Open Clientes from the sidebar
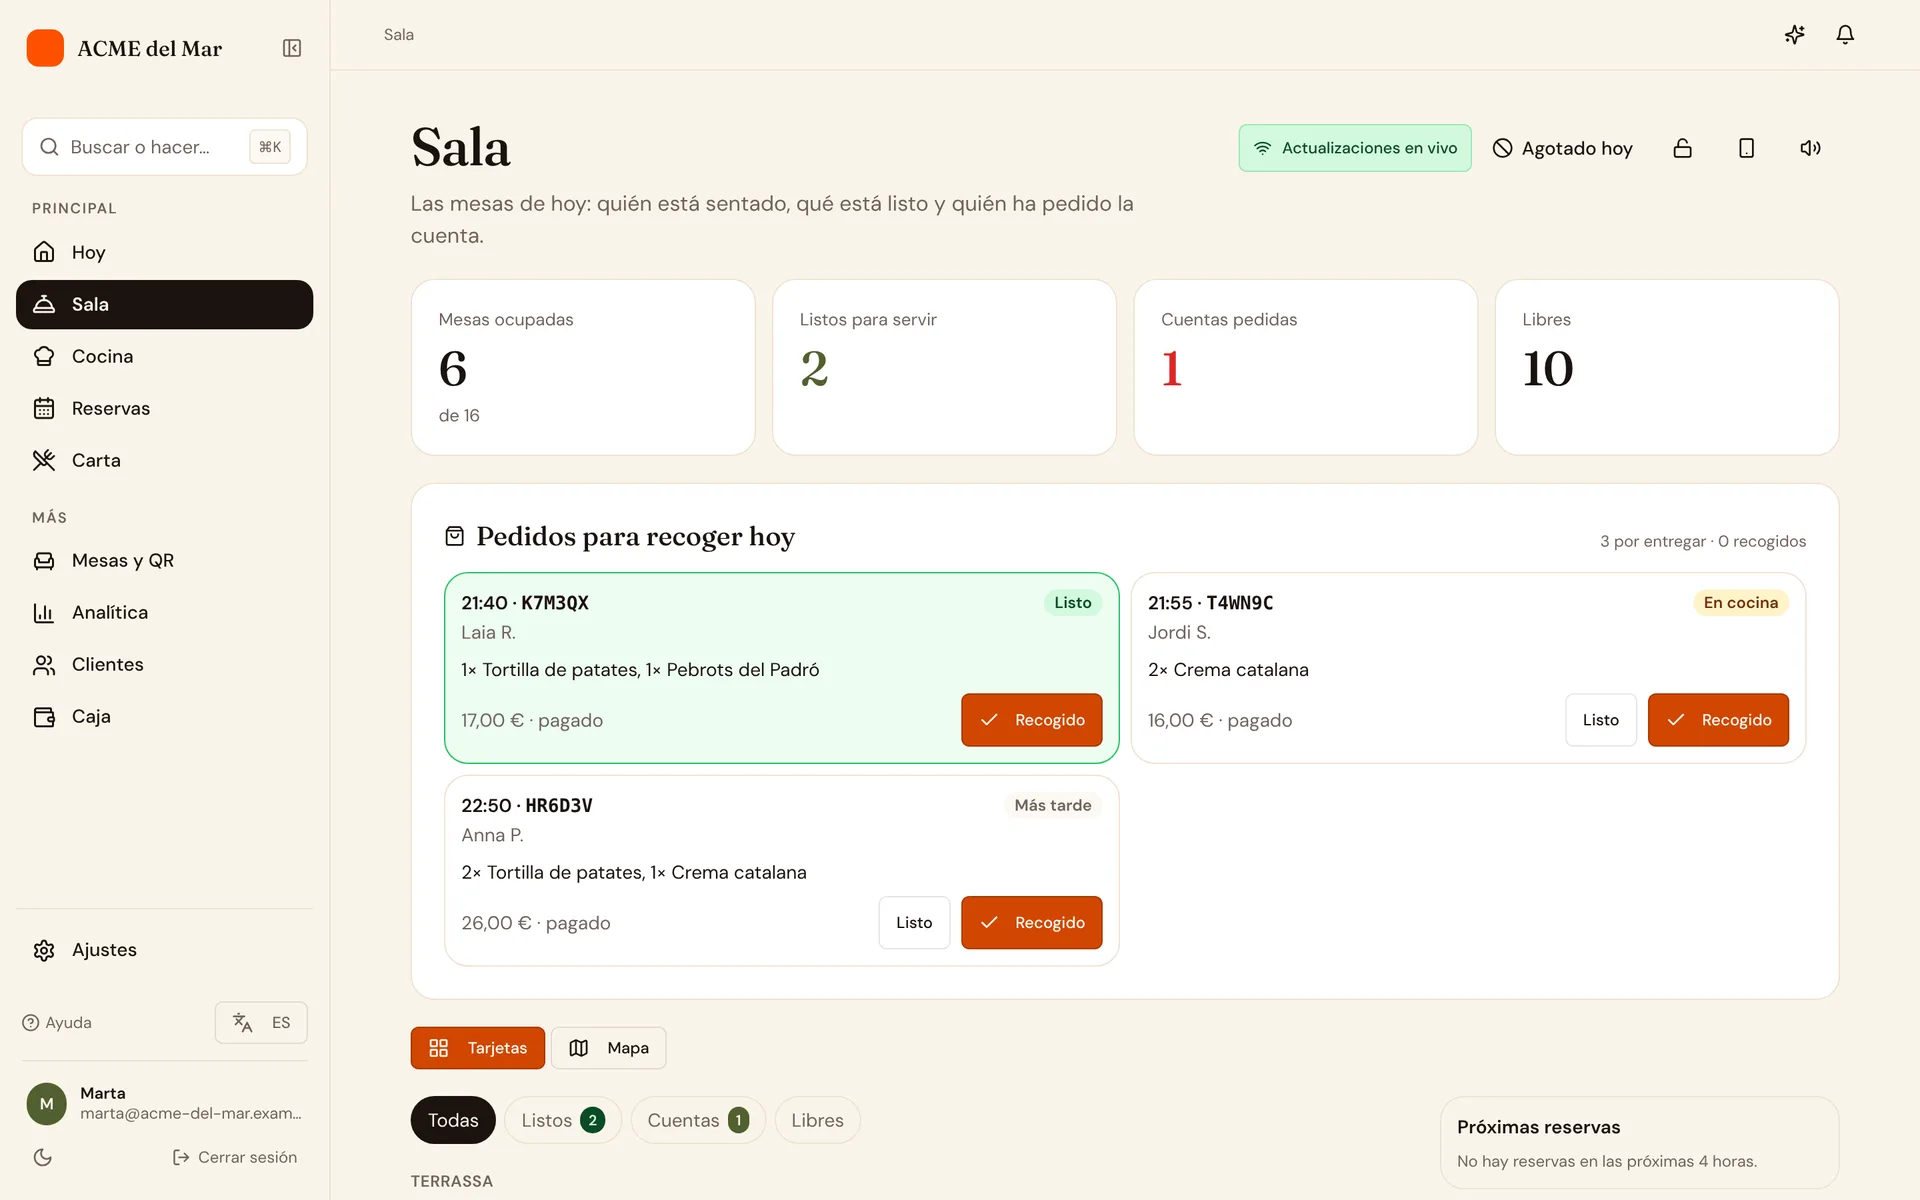This screenshot has width=1920, height=1200. (164, 664)
